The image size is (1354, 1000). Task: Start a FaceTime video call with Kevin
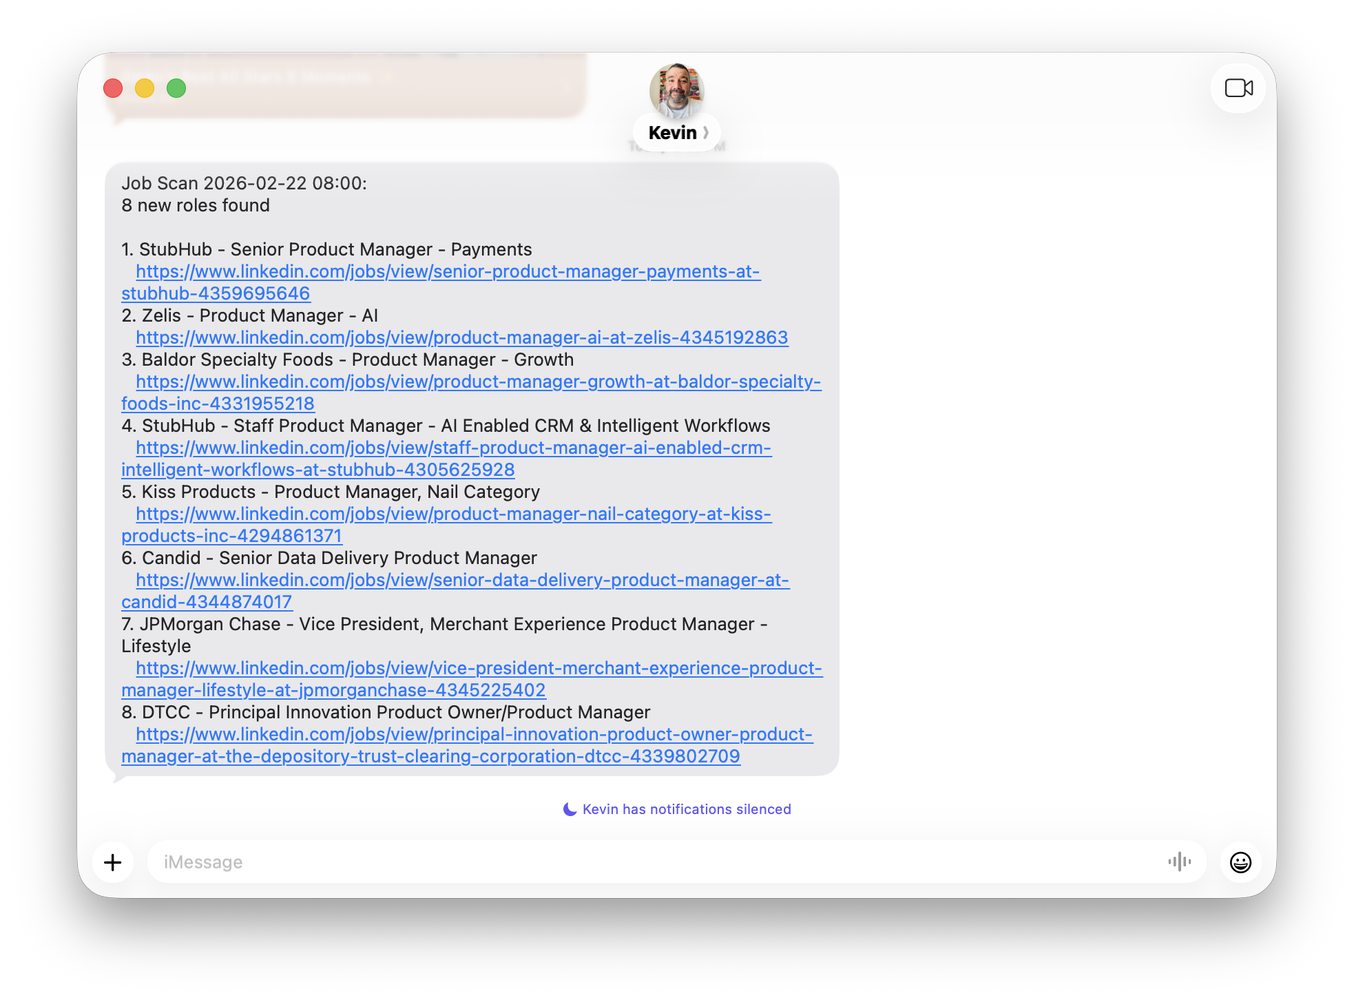tap(1238, 88)
